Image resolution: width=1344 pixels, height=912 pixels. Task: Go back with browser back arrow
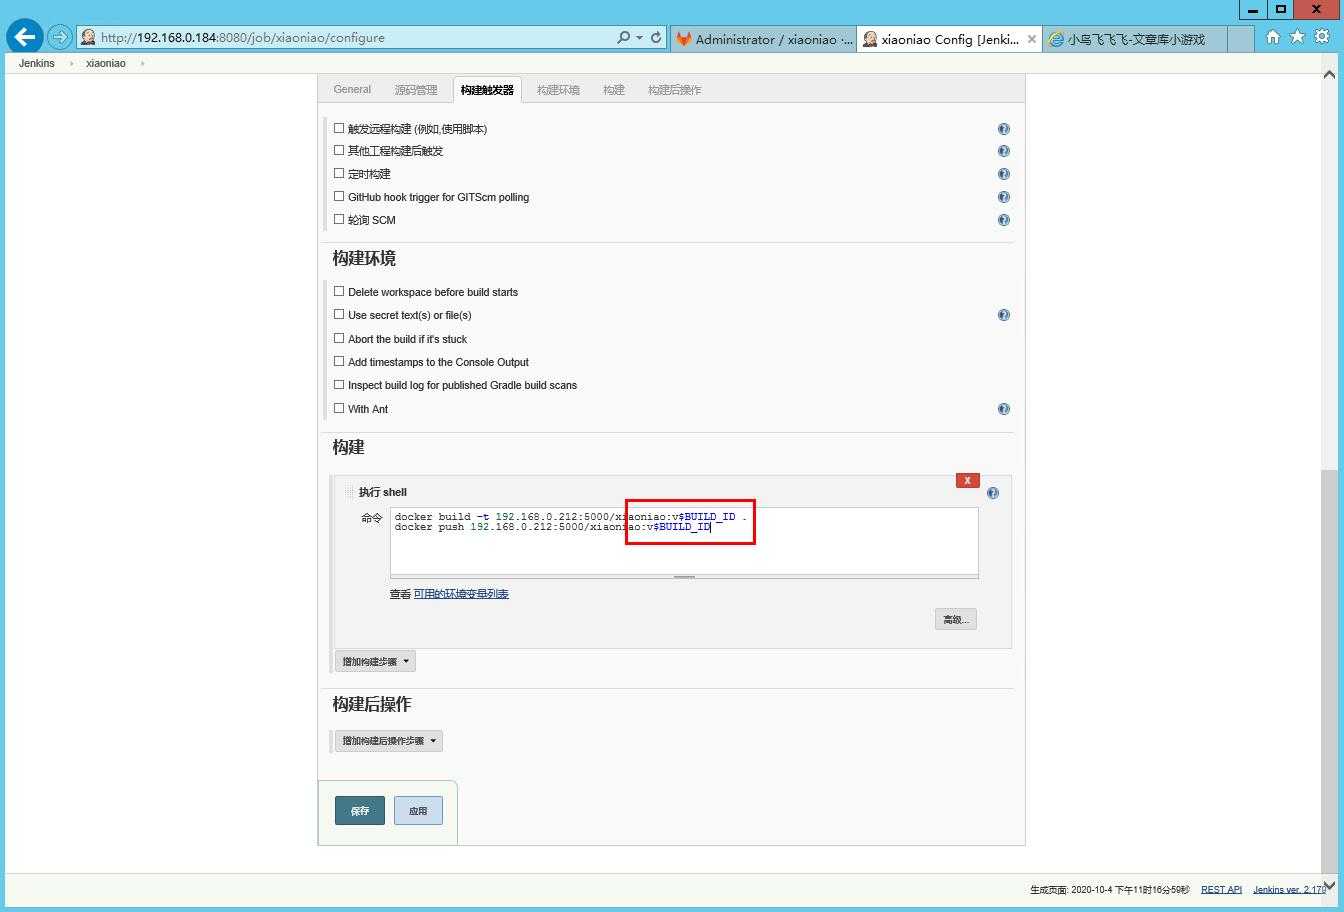click(x=25, y=37)
